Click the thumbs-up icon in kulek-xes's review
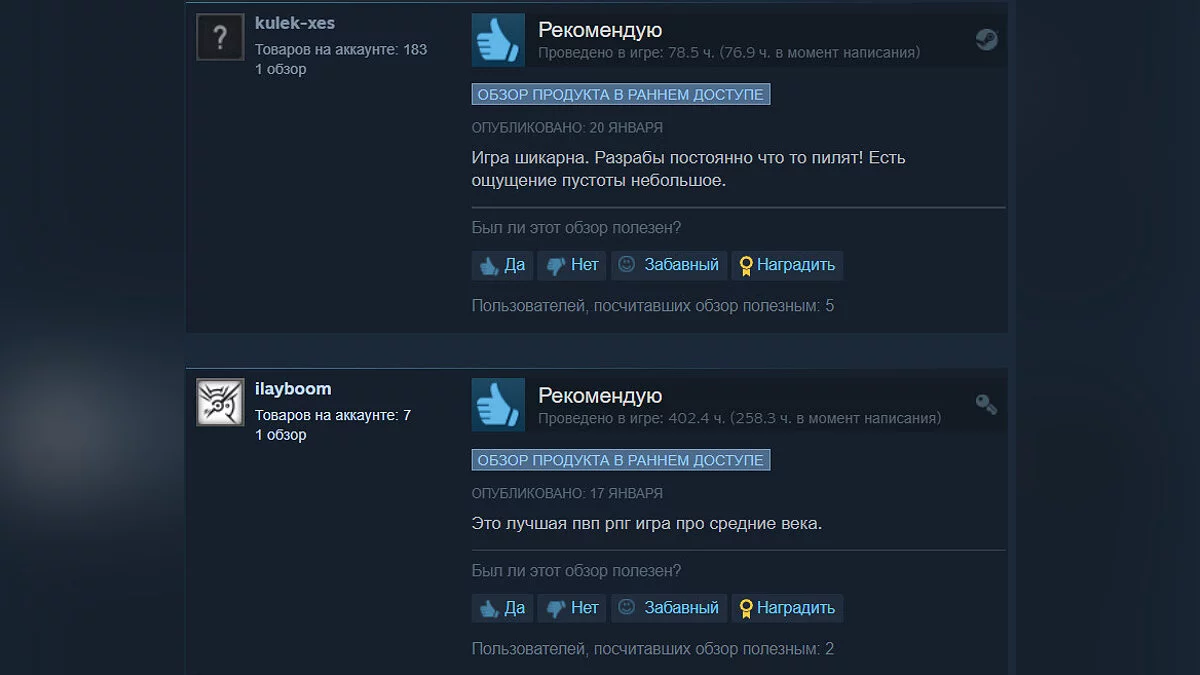 point(498,40)
